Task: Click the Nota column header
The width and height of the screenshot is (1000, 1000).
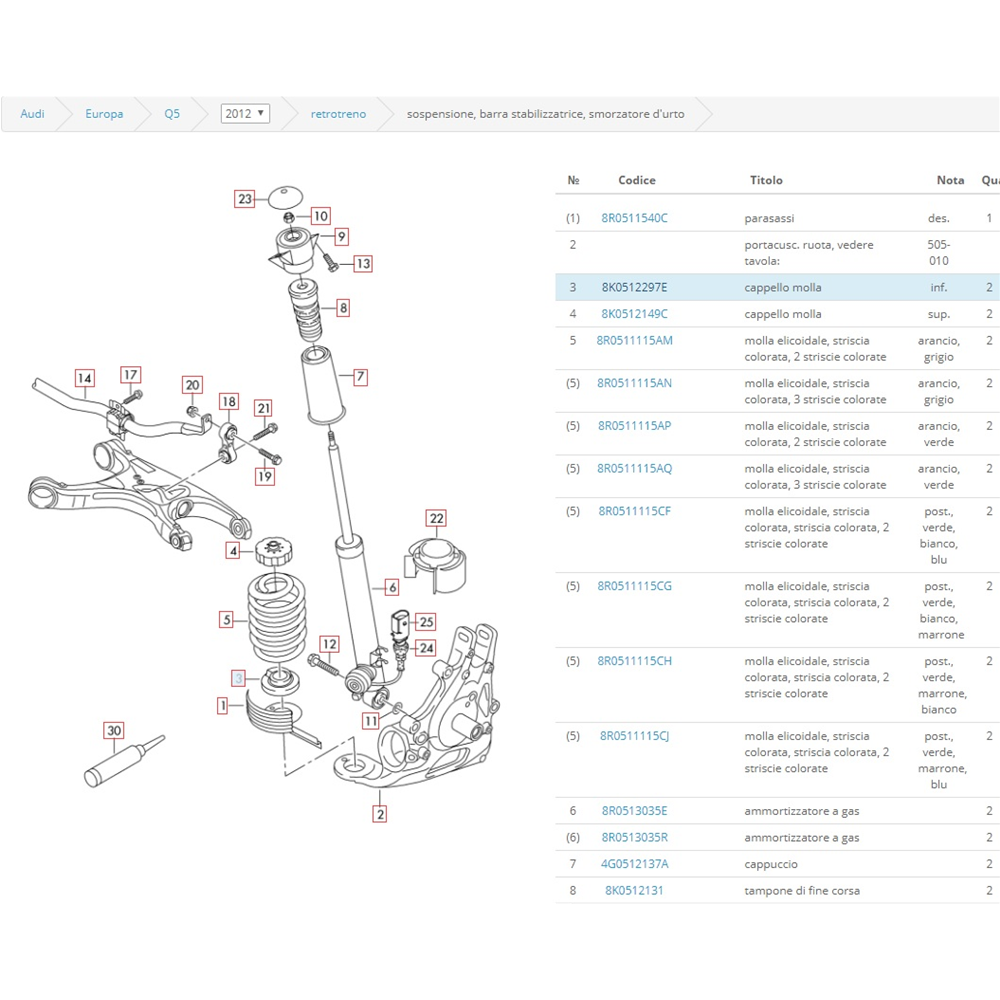Action: (x=950, y=180)
